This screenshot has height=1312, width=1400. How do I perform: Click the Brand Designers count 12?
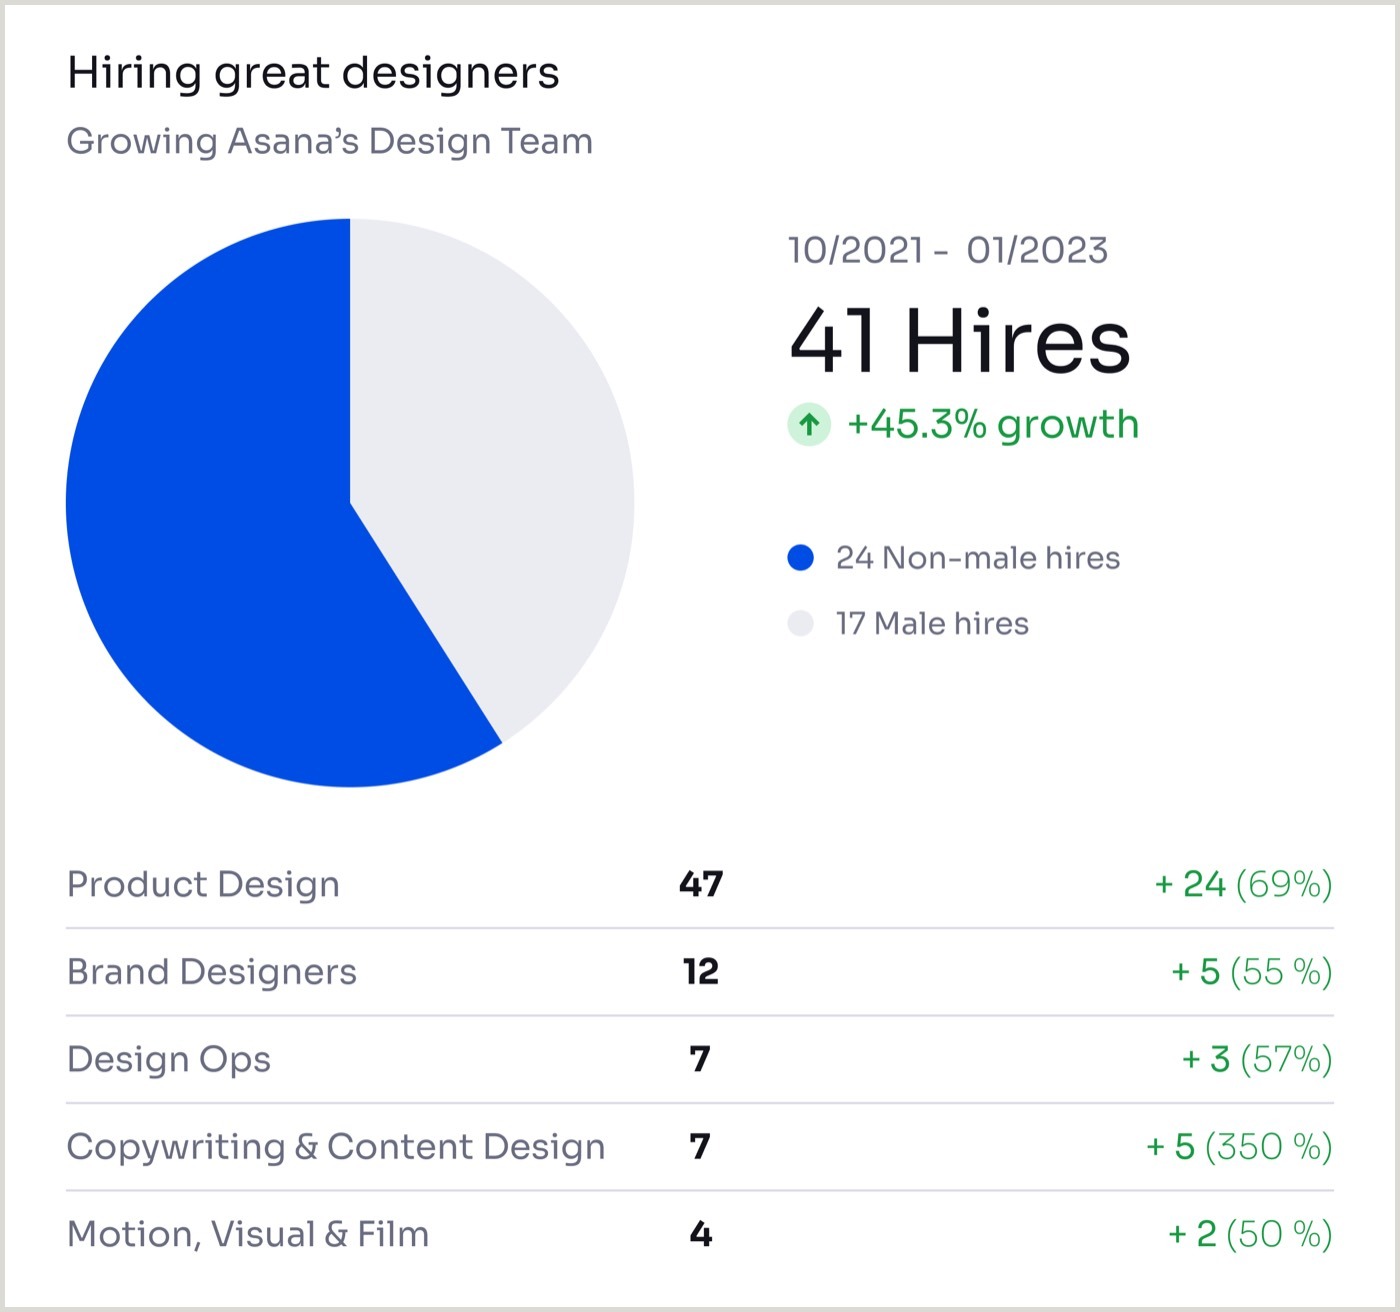point(701,972)
